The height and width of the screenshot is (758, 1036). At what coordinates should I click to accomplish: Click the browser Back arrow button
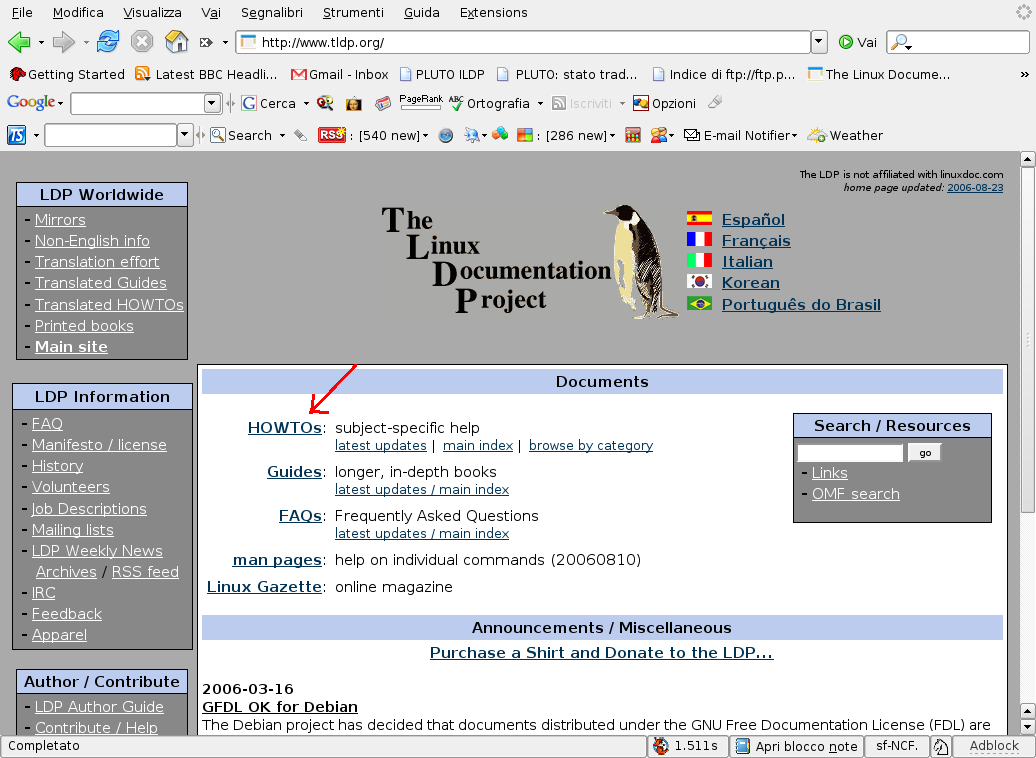point(19,42)
